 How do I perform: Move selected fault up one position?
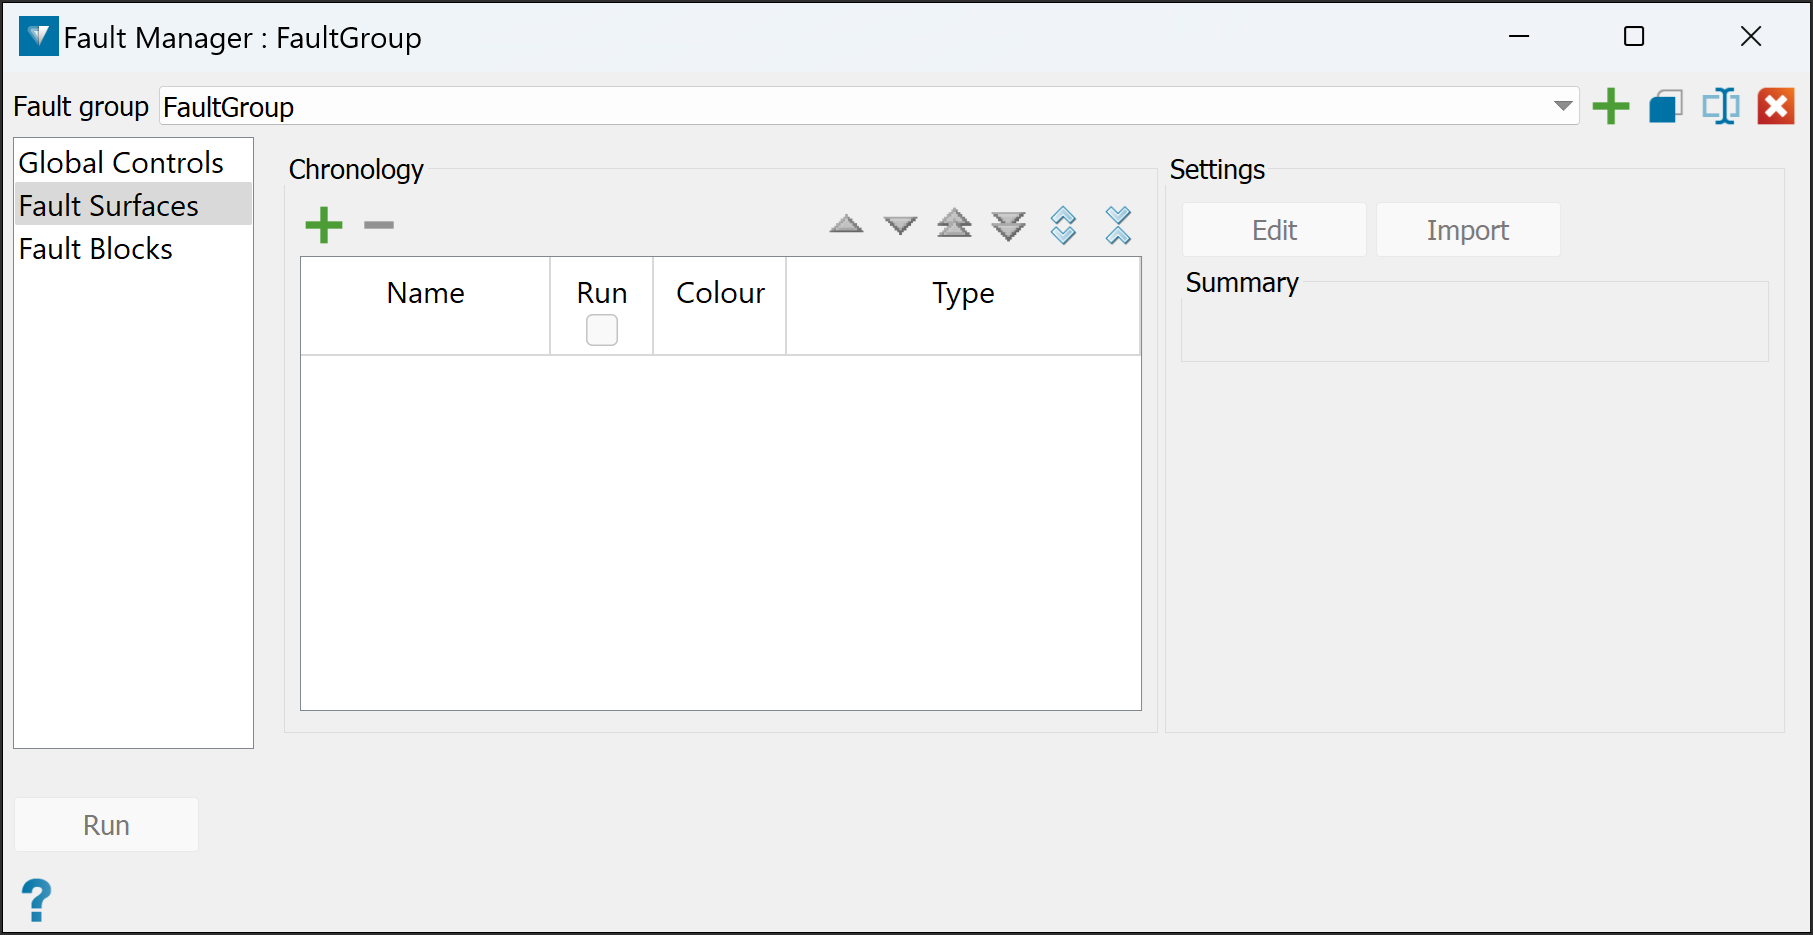[x=846, y=225]
